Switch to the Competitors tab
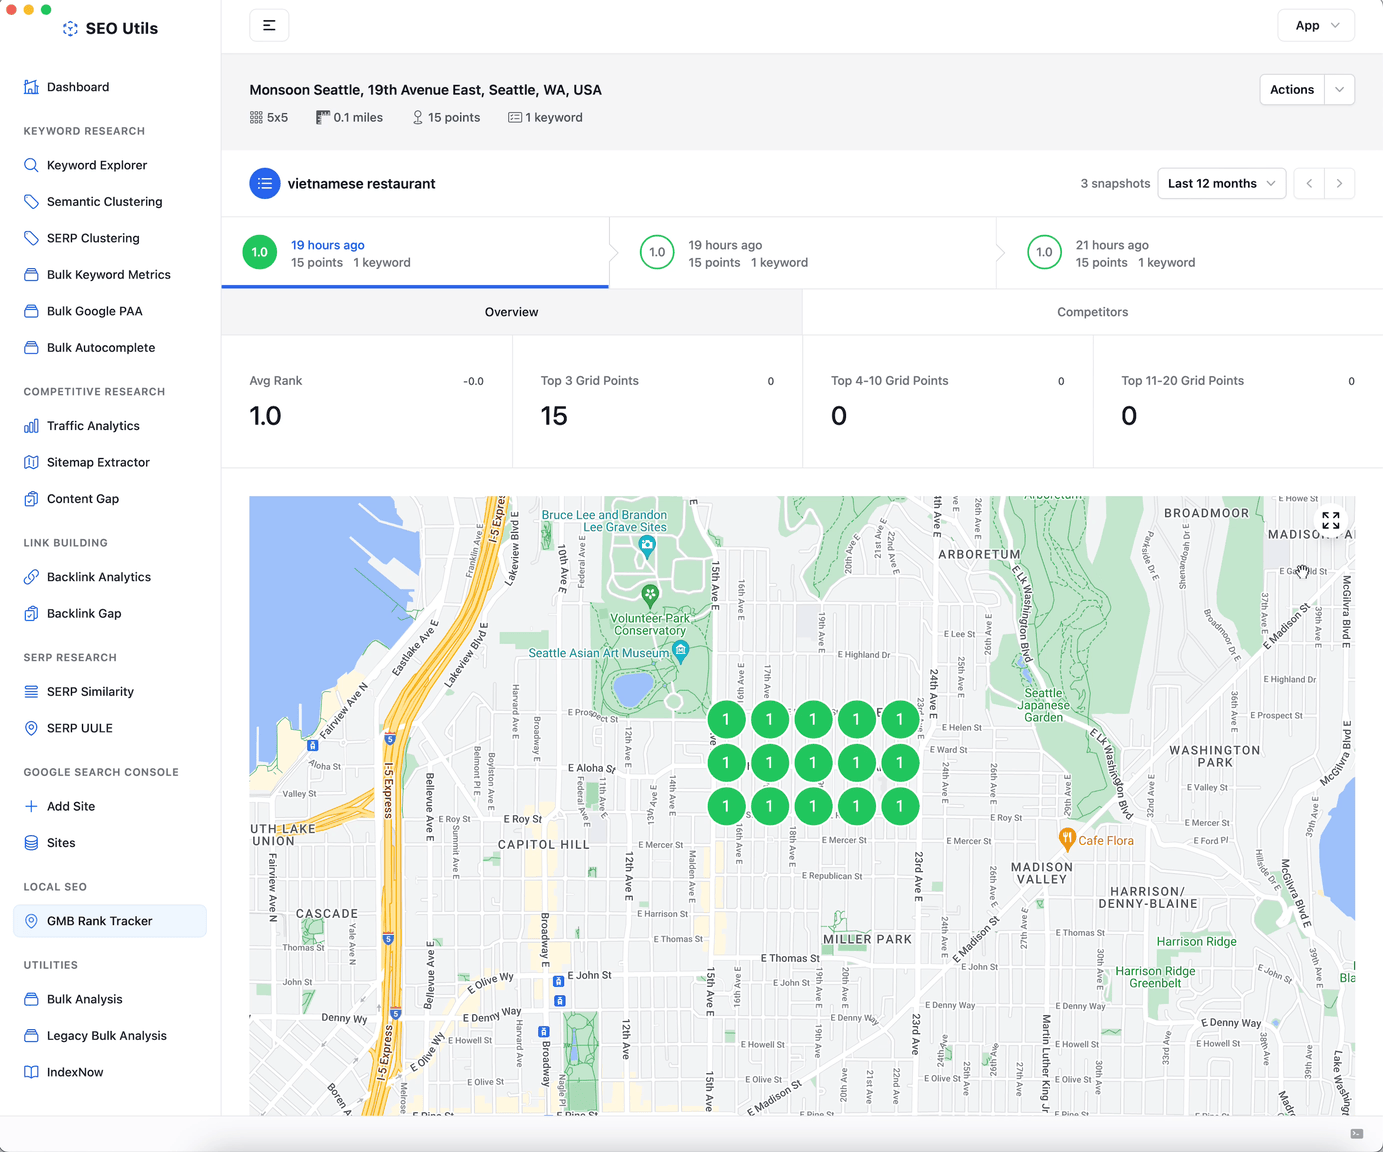Screen dimensions: 1383x1152 click(x=1092, y=312)
